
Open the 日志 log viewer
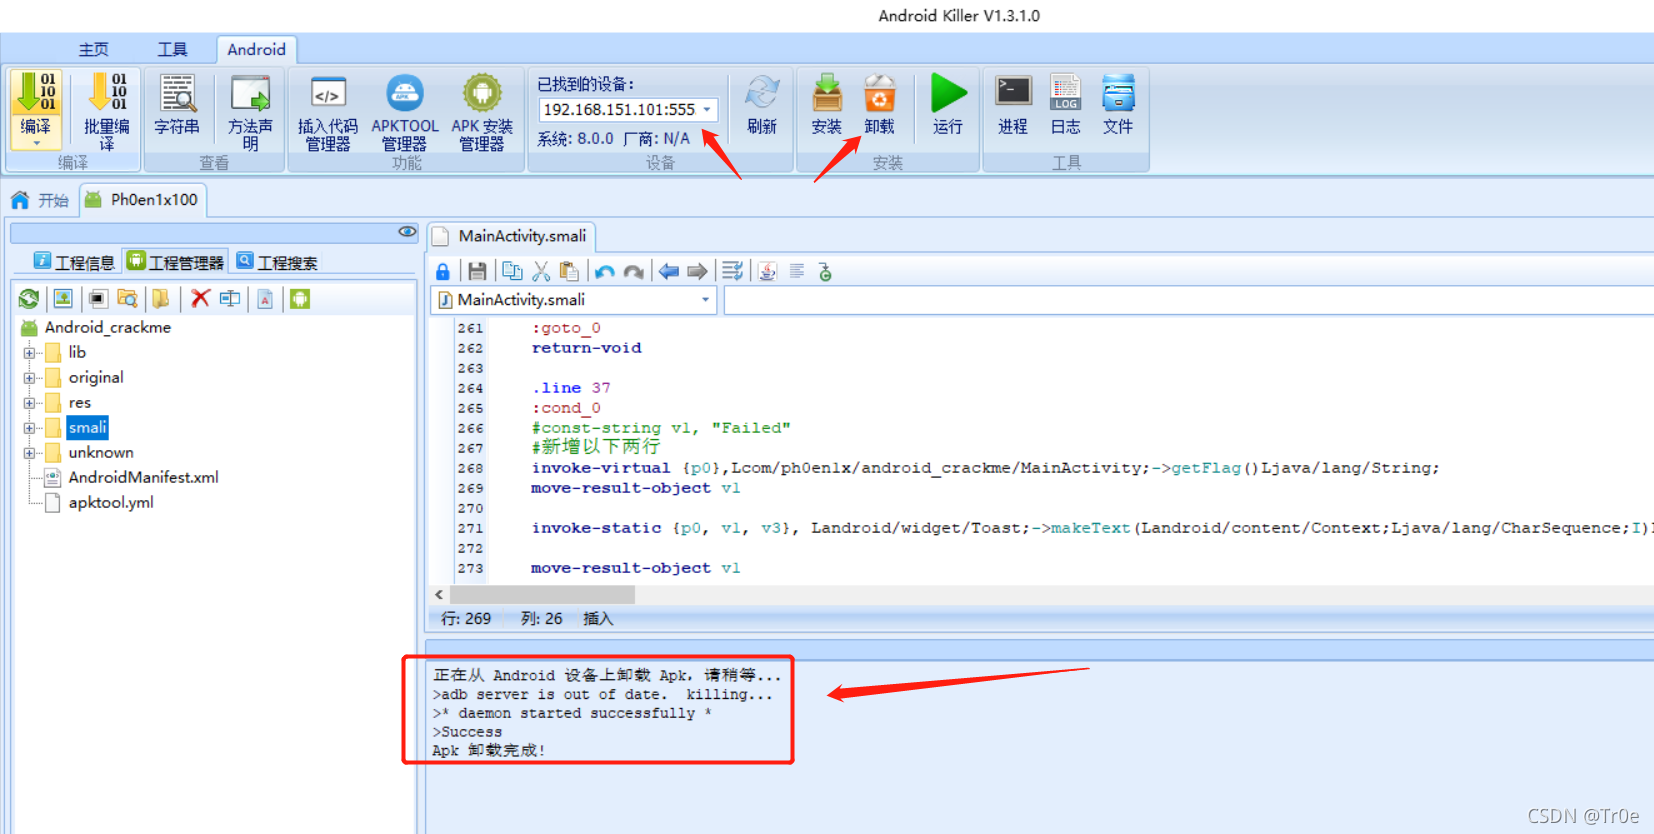click(1066, 104)
